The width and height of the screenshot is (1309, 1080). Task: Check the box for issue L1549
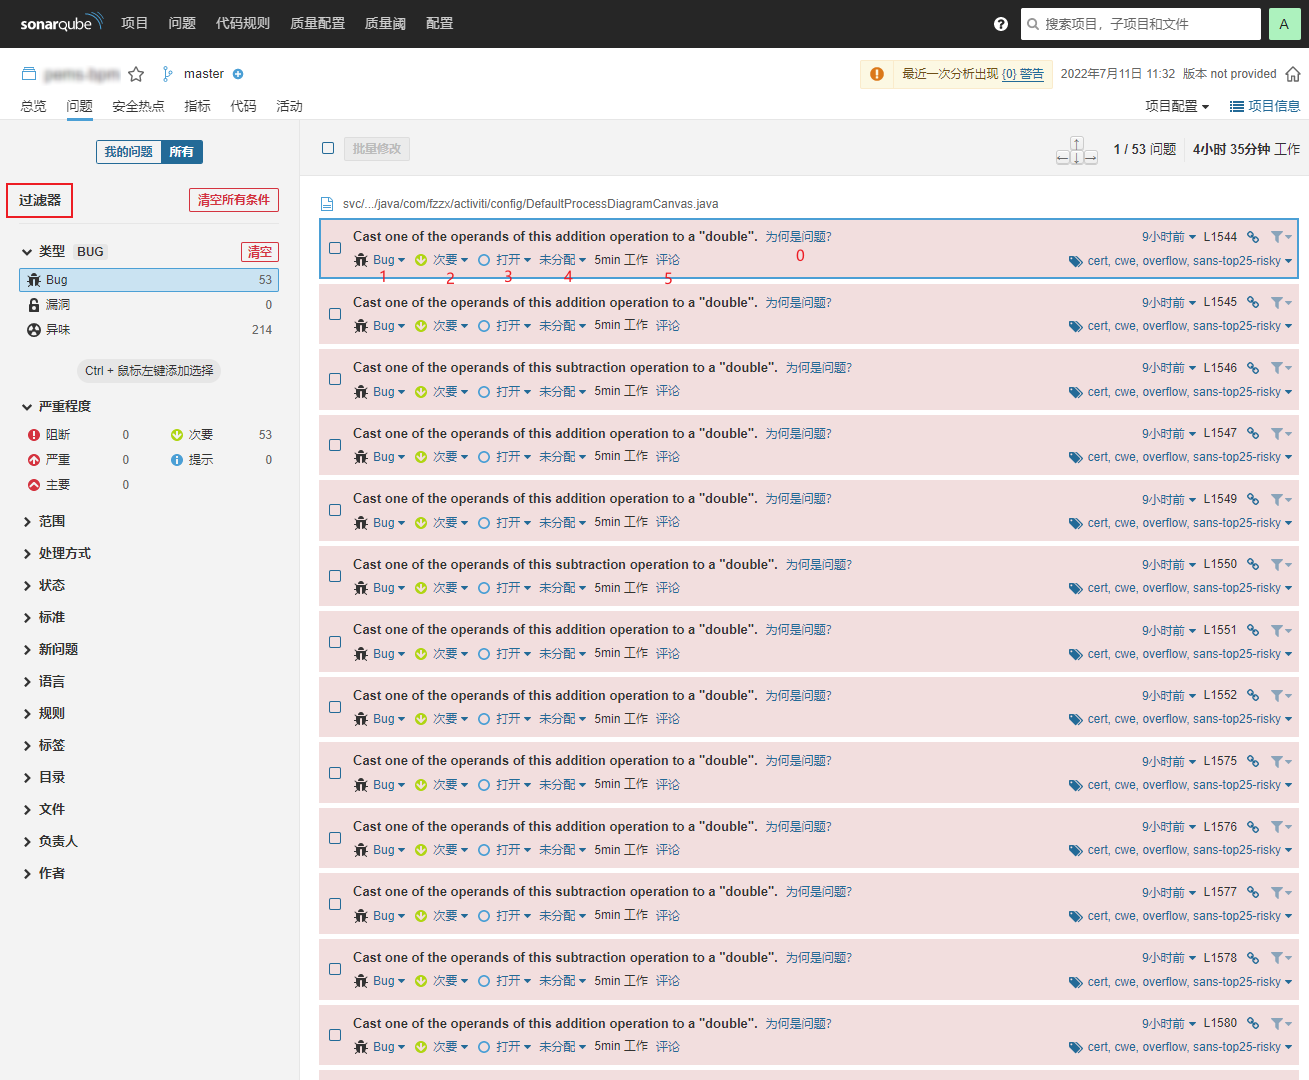(x=335, y=510)
